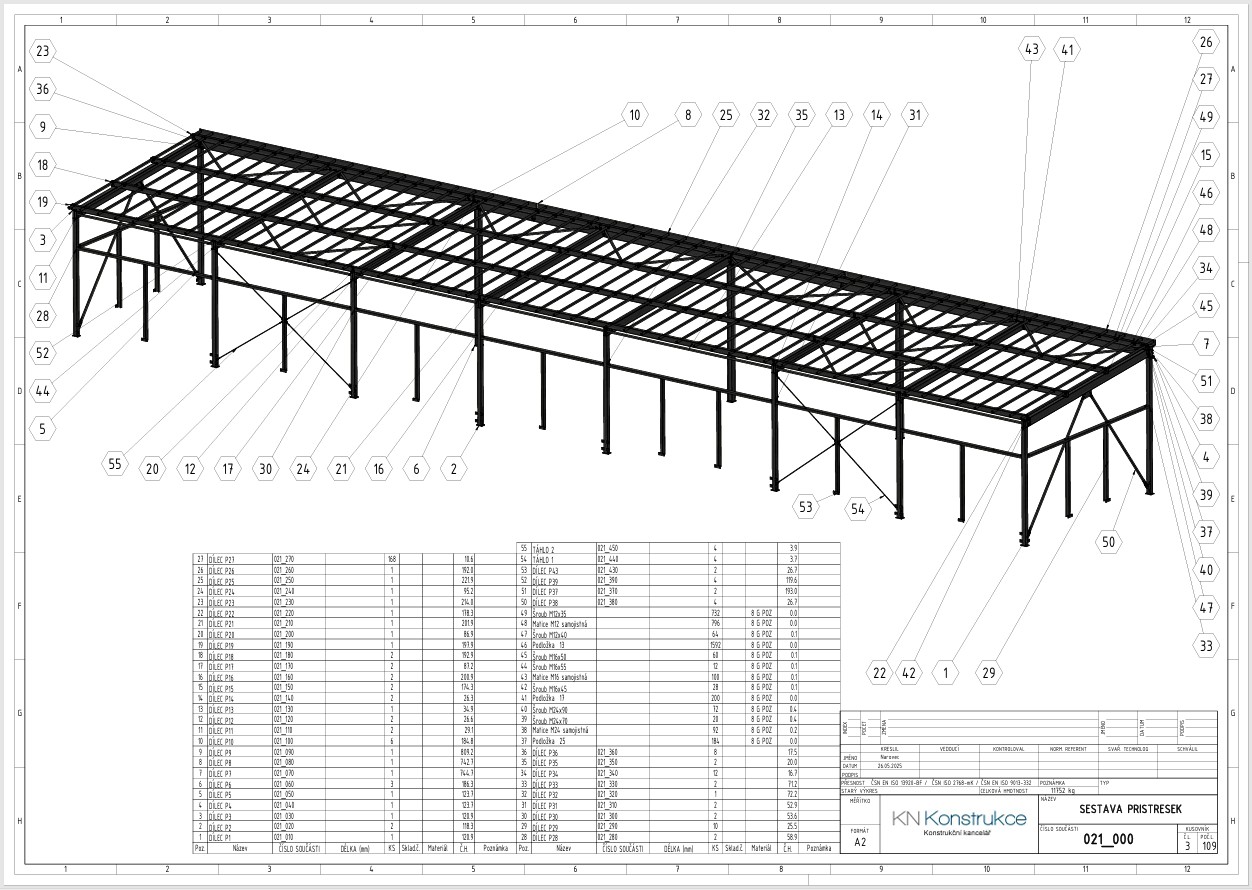1252x890 pixels.
Task: Click the part number 021_000 field
Action: pos(1108,840)
